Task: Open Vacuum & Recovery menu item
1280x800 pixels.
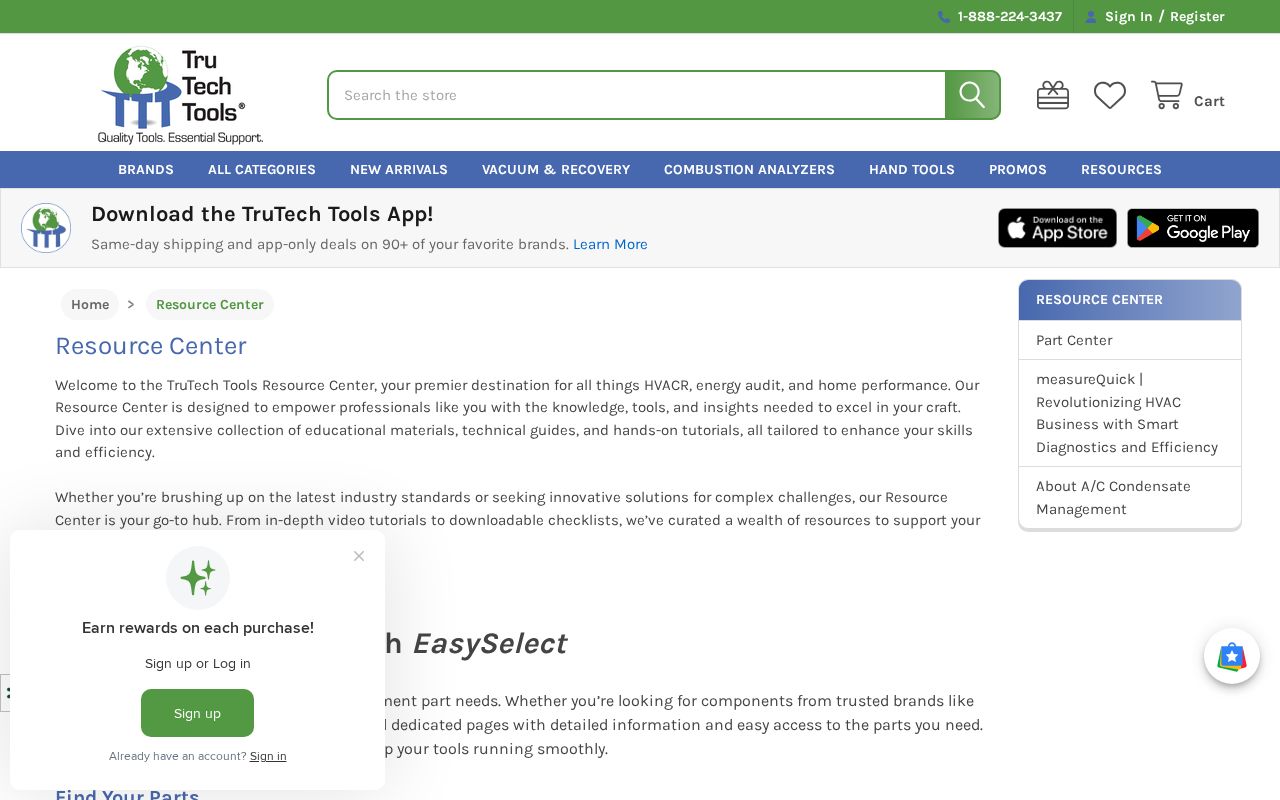Action: click(556, 170)
